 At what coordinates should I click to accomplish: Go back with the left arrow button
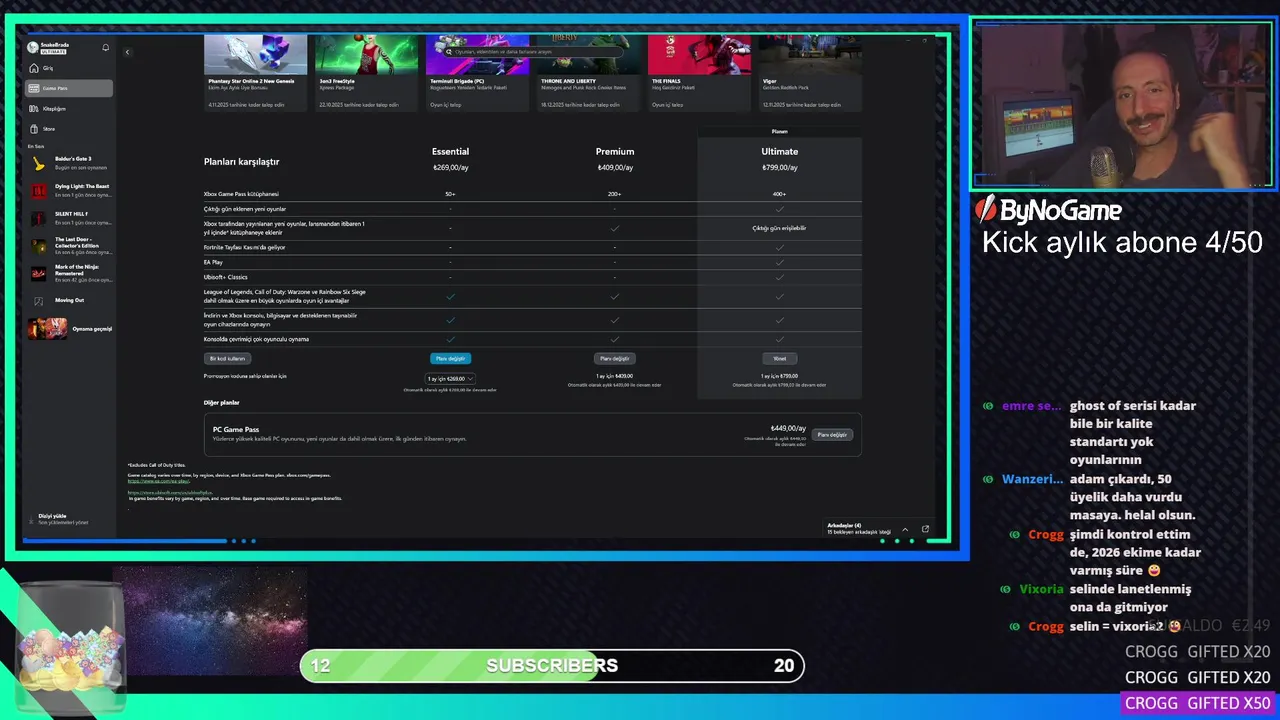point(127,52)
